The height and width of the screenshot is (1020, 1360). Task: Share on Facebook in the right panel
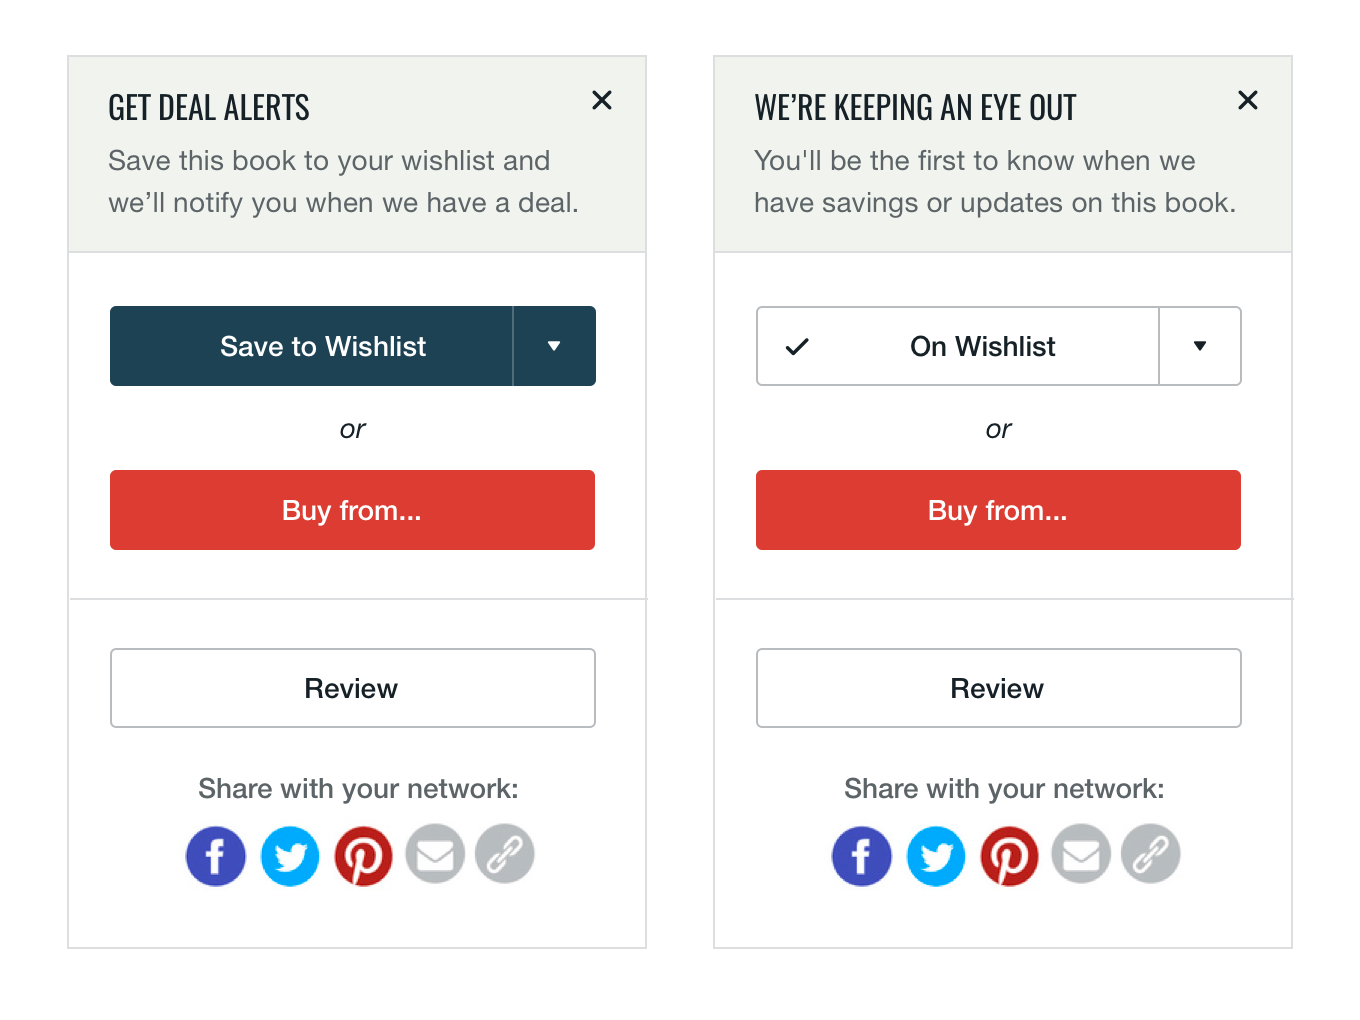[x=861, y=856]
